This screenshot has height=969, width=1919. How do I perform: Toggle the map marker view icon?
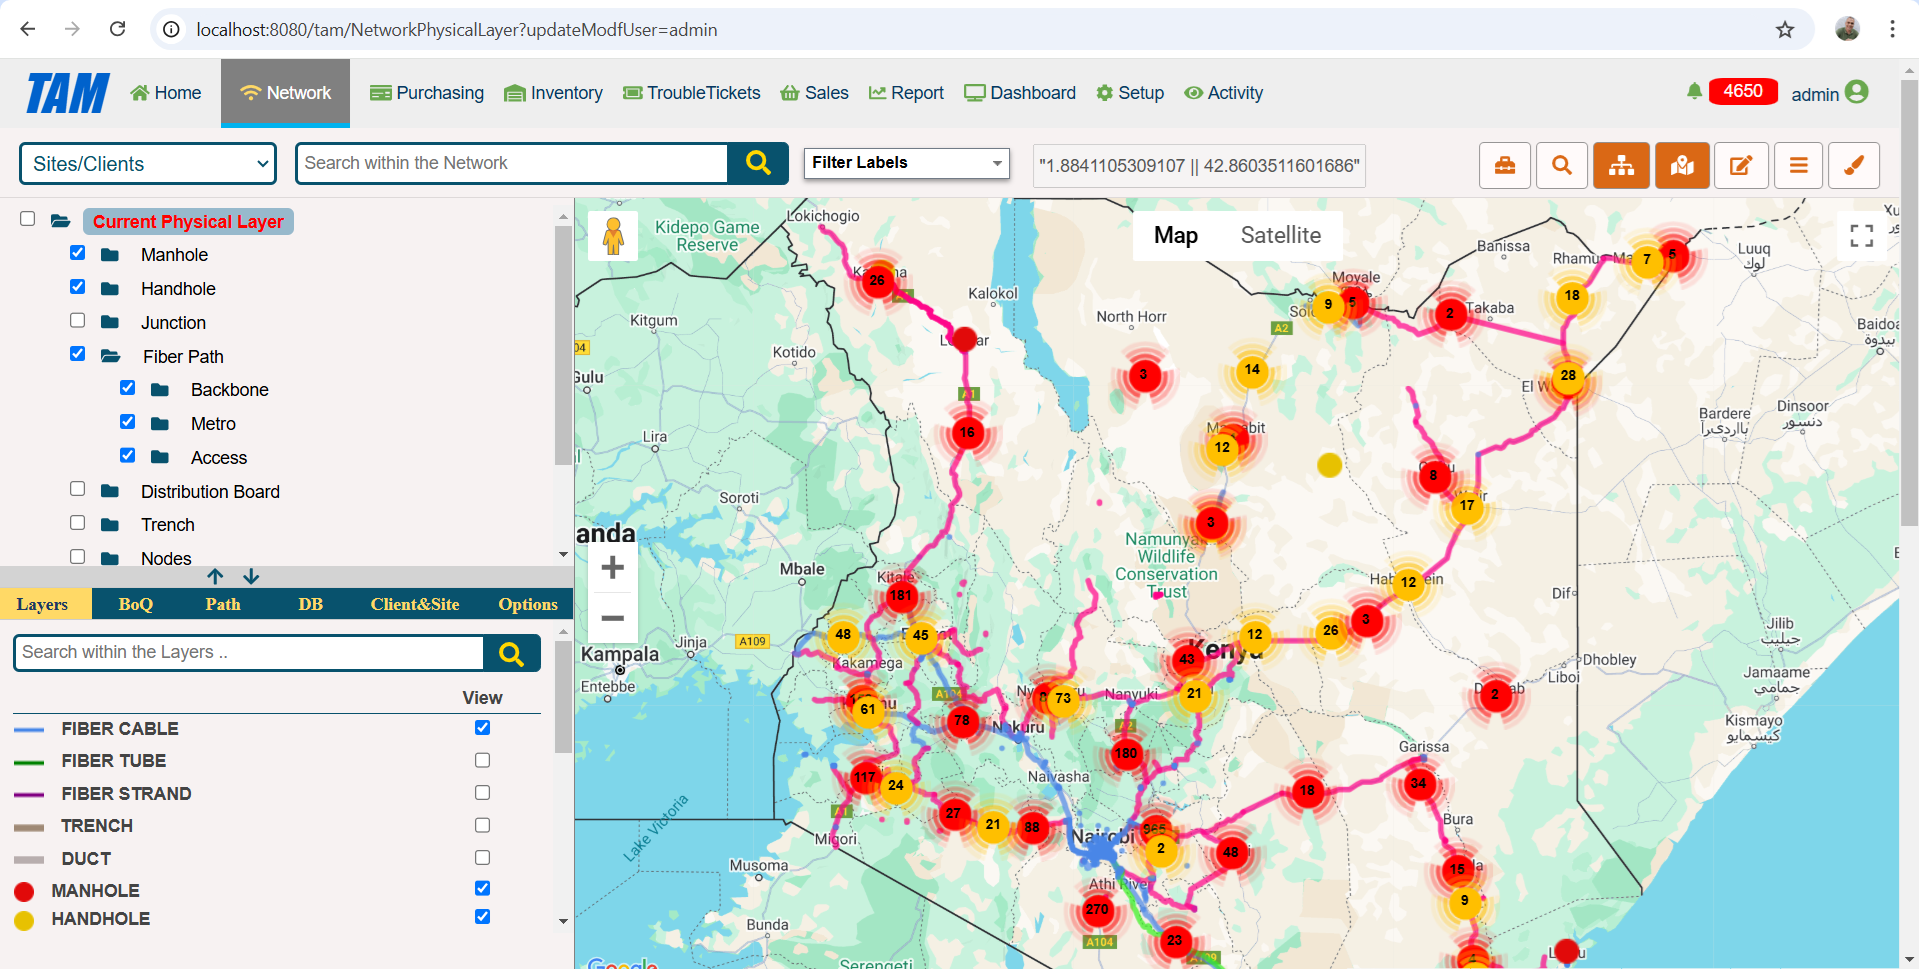[1681, 166]
